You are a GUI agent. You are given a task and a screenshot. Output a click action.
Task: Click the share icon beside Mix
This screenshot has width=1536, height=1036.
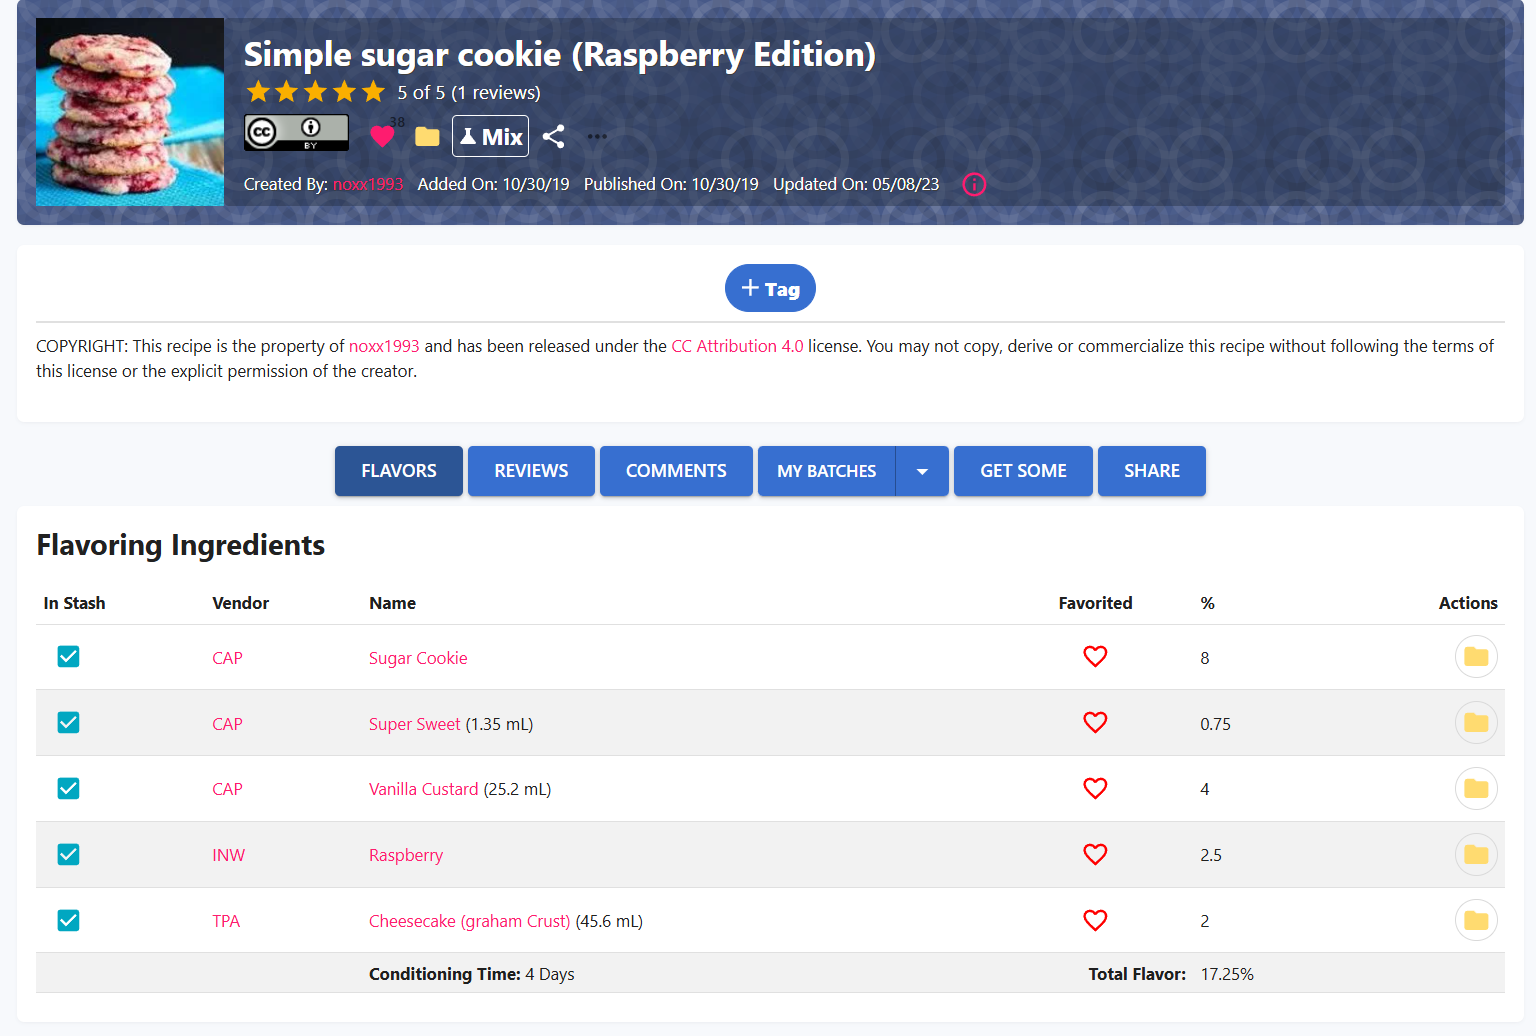point(554,136)
